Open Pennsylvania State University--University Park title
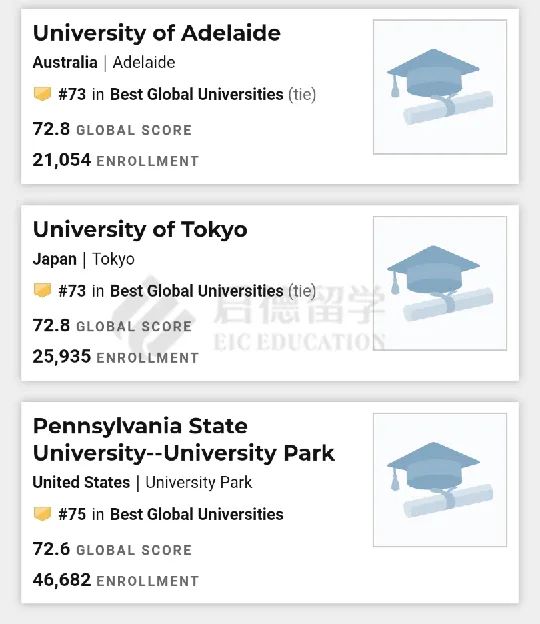 [x=184, y=440]
